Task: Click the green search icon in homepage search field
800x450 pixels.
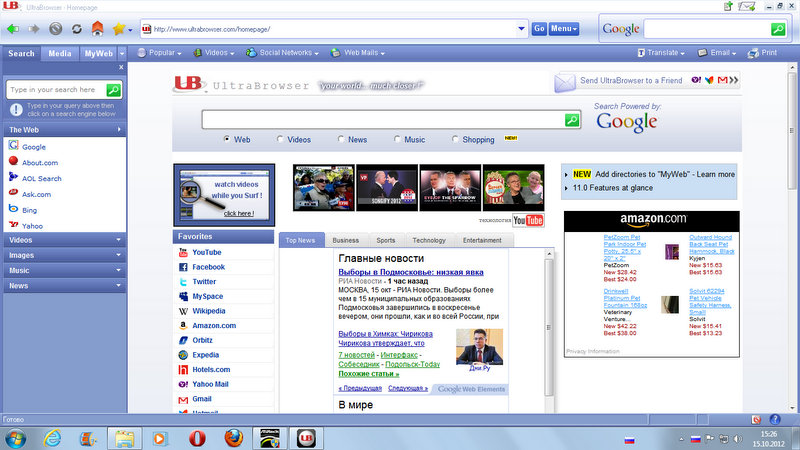Action: pos(572,120)
